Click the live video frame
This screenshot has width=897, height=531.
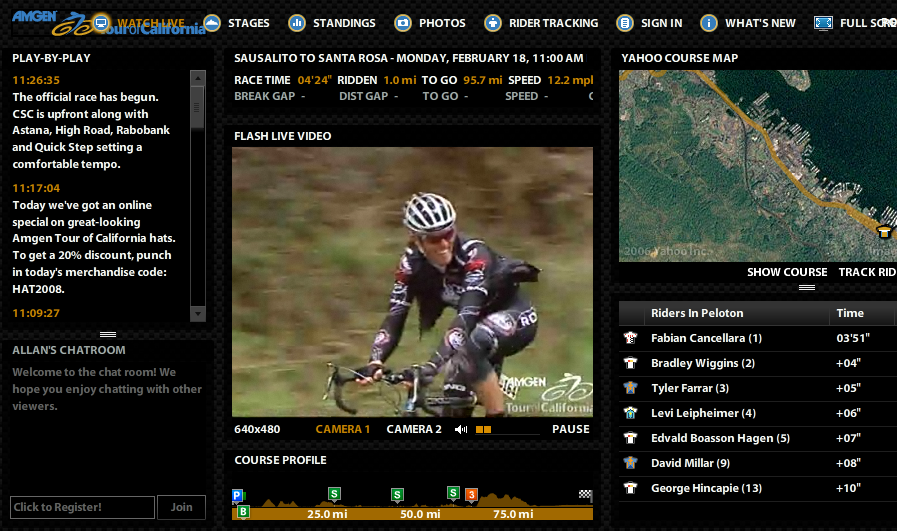pos(412,282)
